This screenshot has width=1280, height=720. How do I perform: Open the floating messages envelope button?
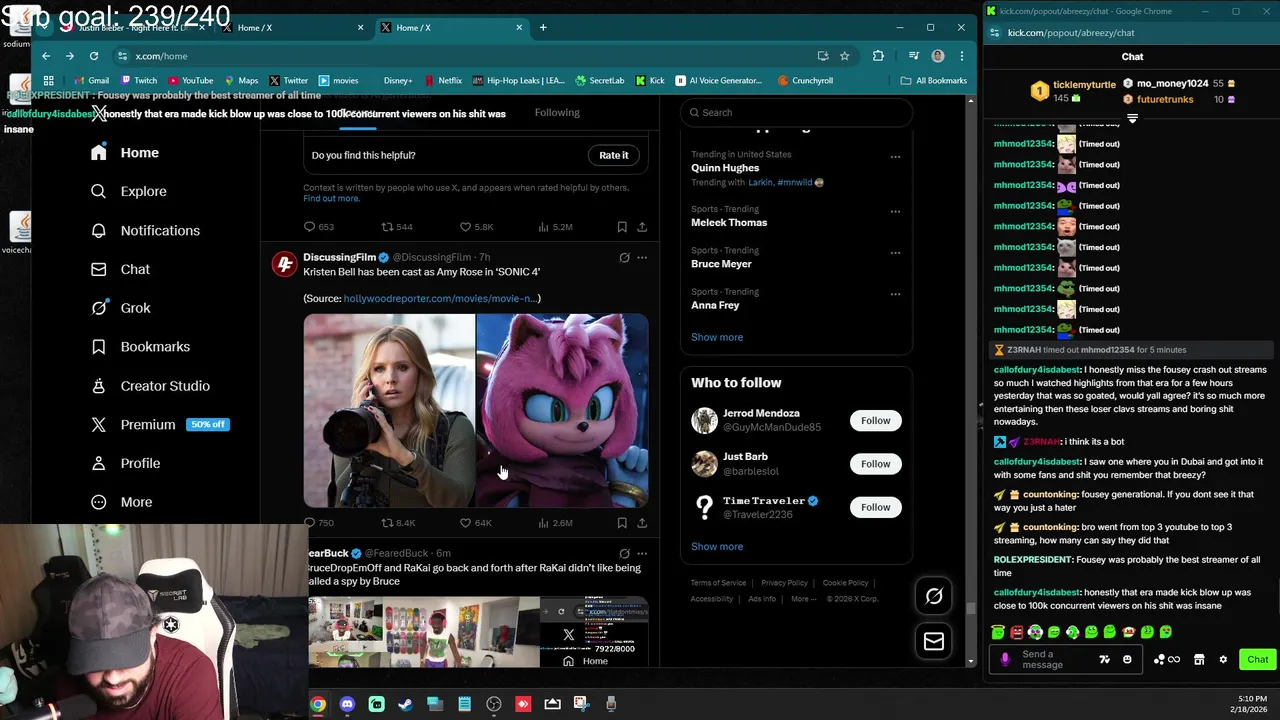click(934, 641)
